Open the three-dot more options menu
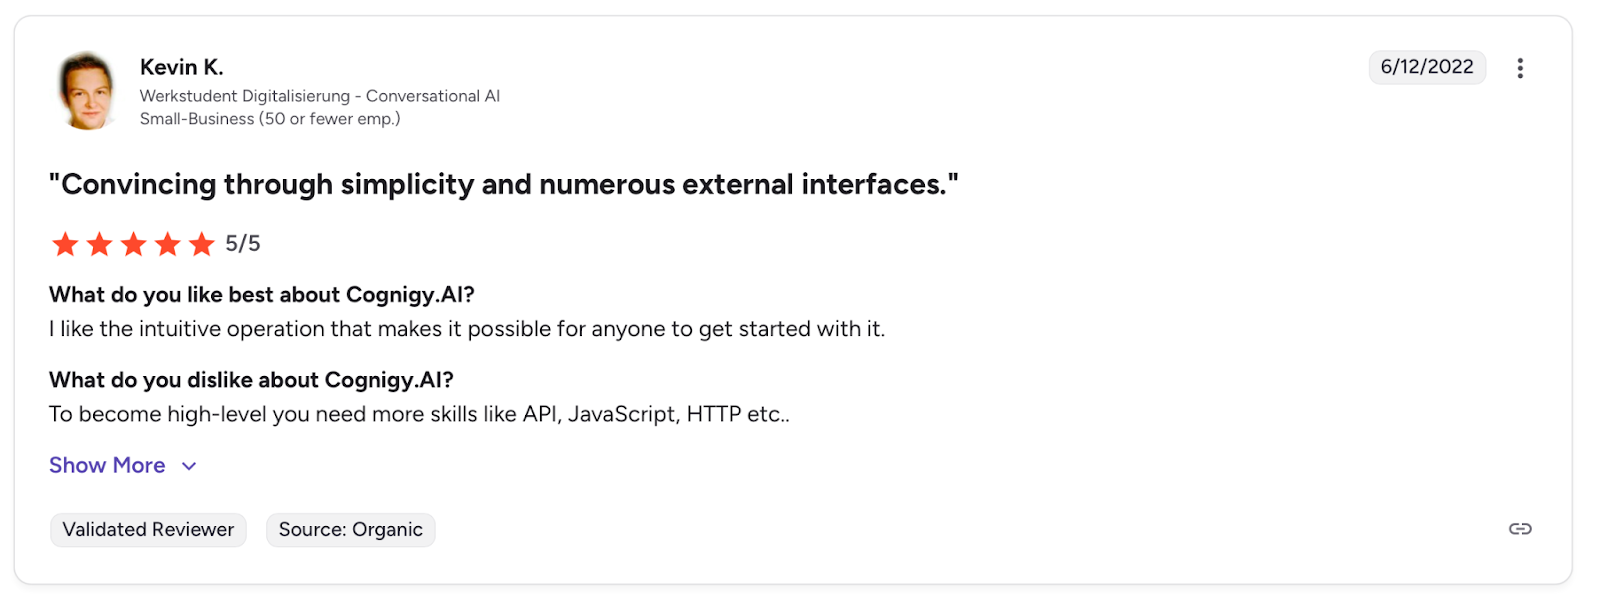Screen dimensions: 1600x594 click(x=1519, y=68)
